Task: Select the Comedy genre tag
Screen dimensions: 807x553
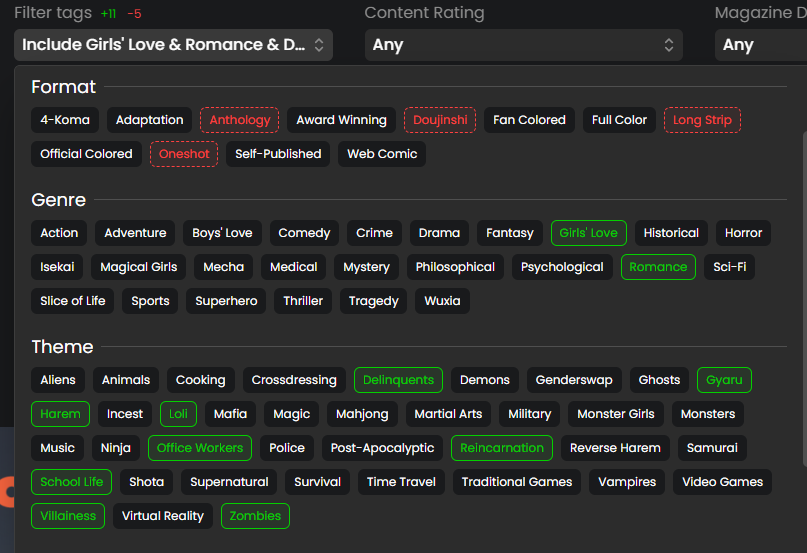Action: click(304, 233)
